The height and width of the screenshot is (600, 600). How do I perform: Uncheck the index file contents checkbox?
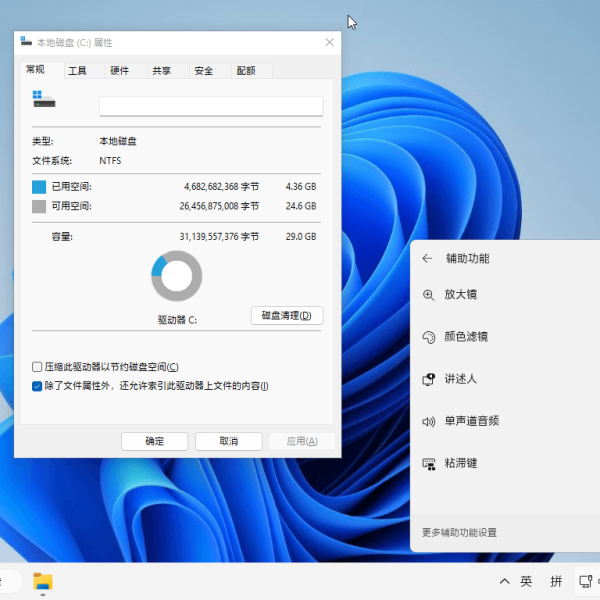tap(37, 386)
